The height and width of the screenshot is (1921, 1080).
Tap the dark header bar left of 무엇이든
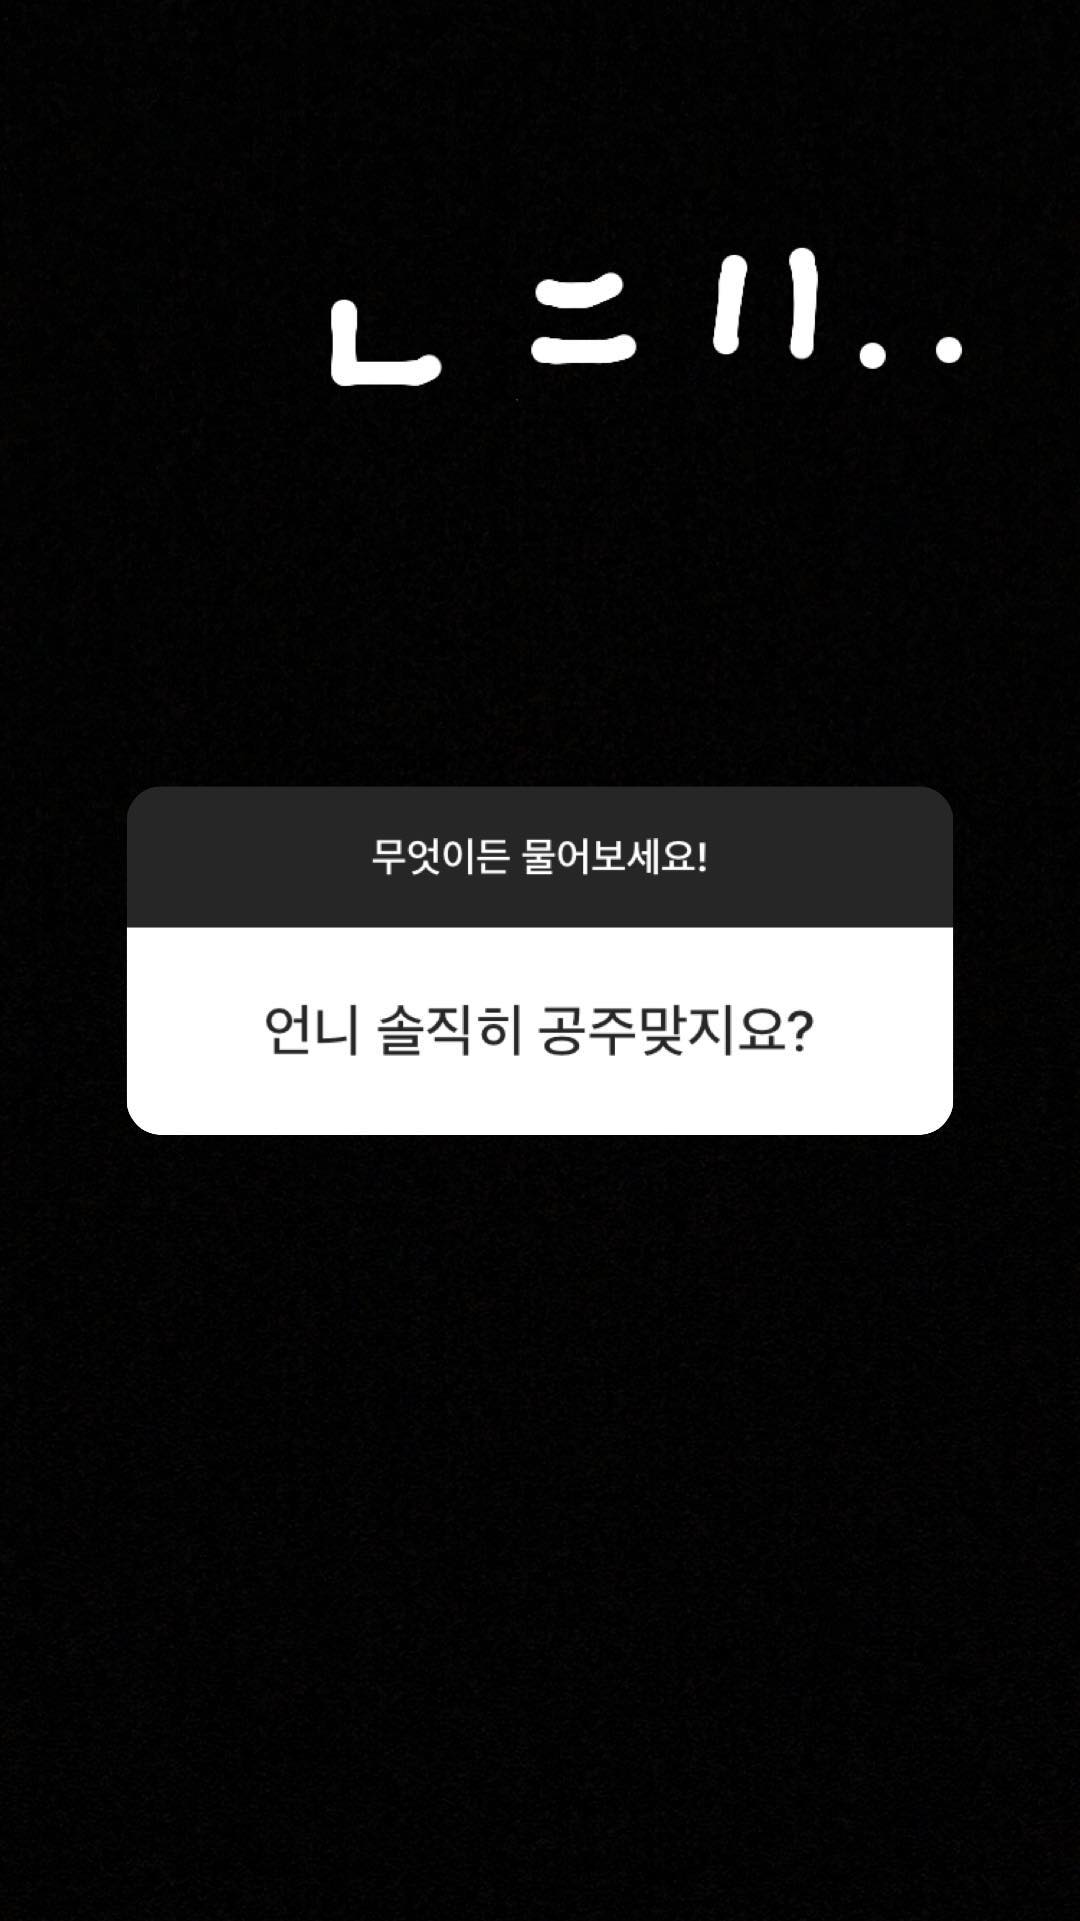pos(249,857)
